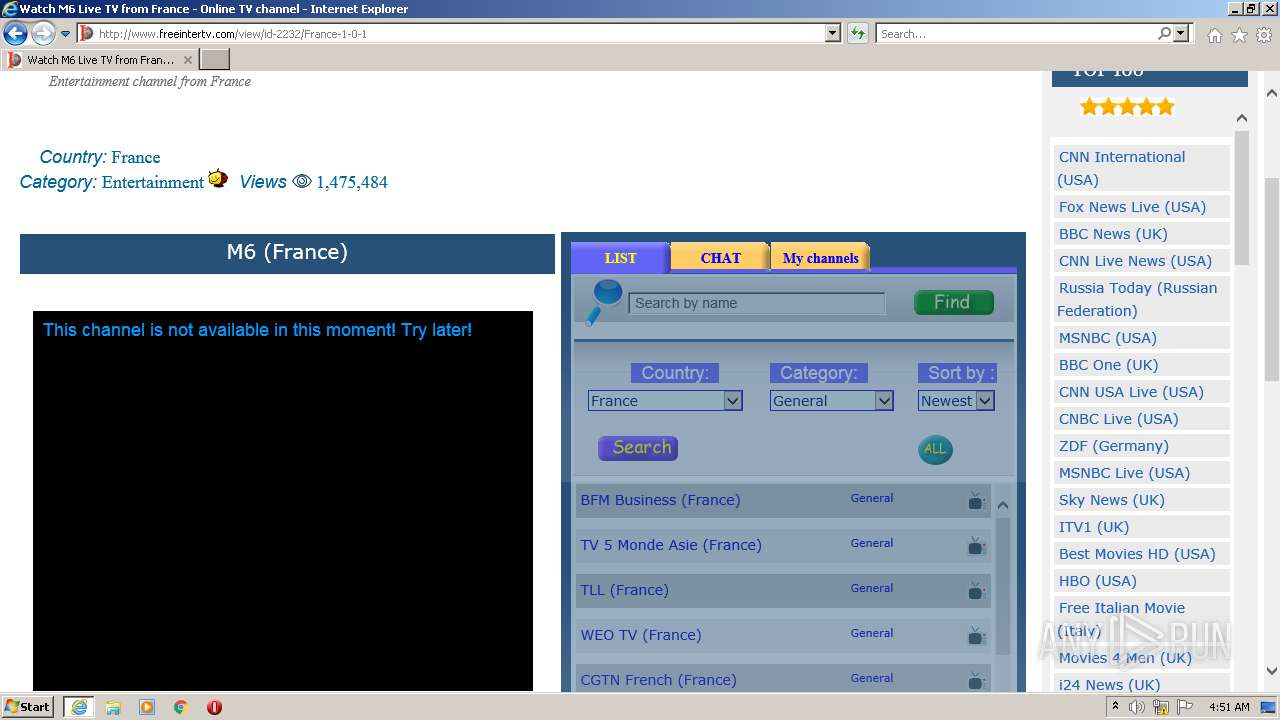Open WEO TV (France) channel link

coord(641,635)
